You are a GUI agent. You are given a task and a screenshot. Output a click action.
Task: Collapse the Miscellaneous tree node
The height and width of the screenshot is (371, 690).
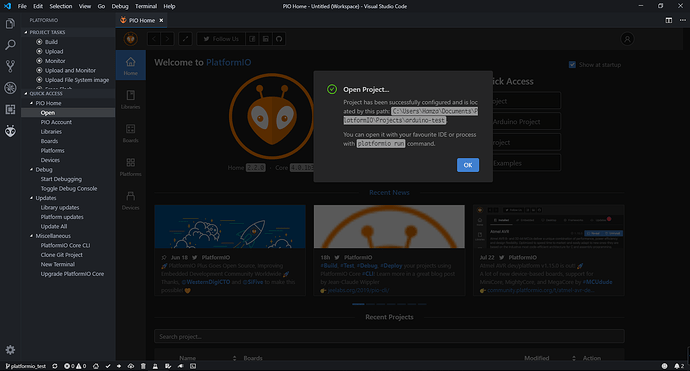(31, 236)
